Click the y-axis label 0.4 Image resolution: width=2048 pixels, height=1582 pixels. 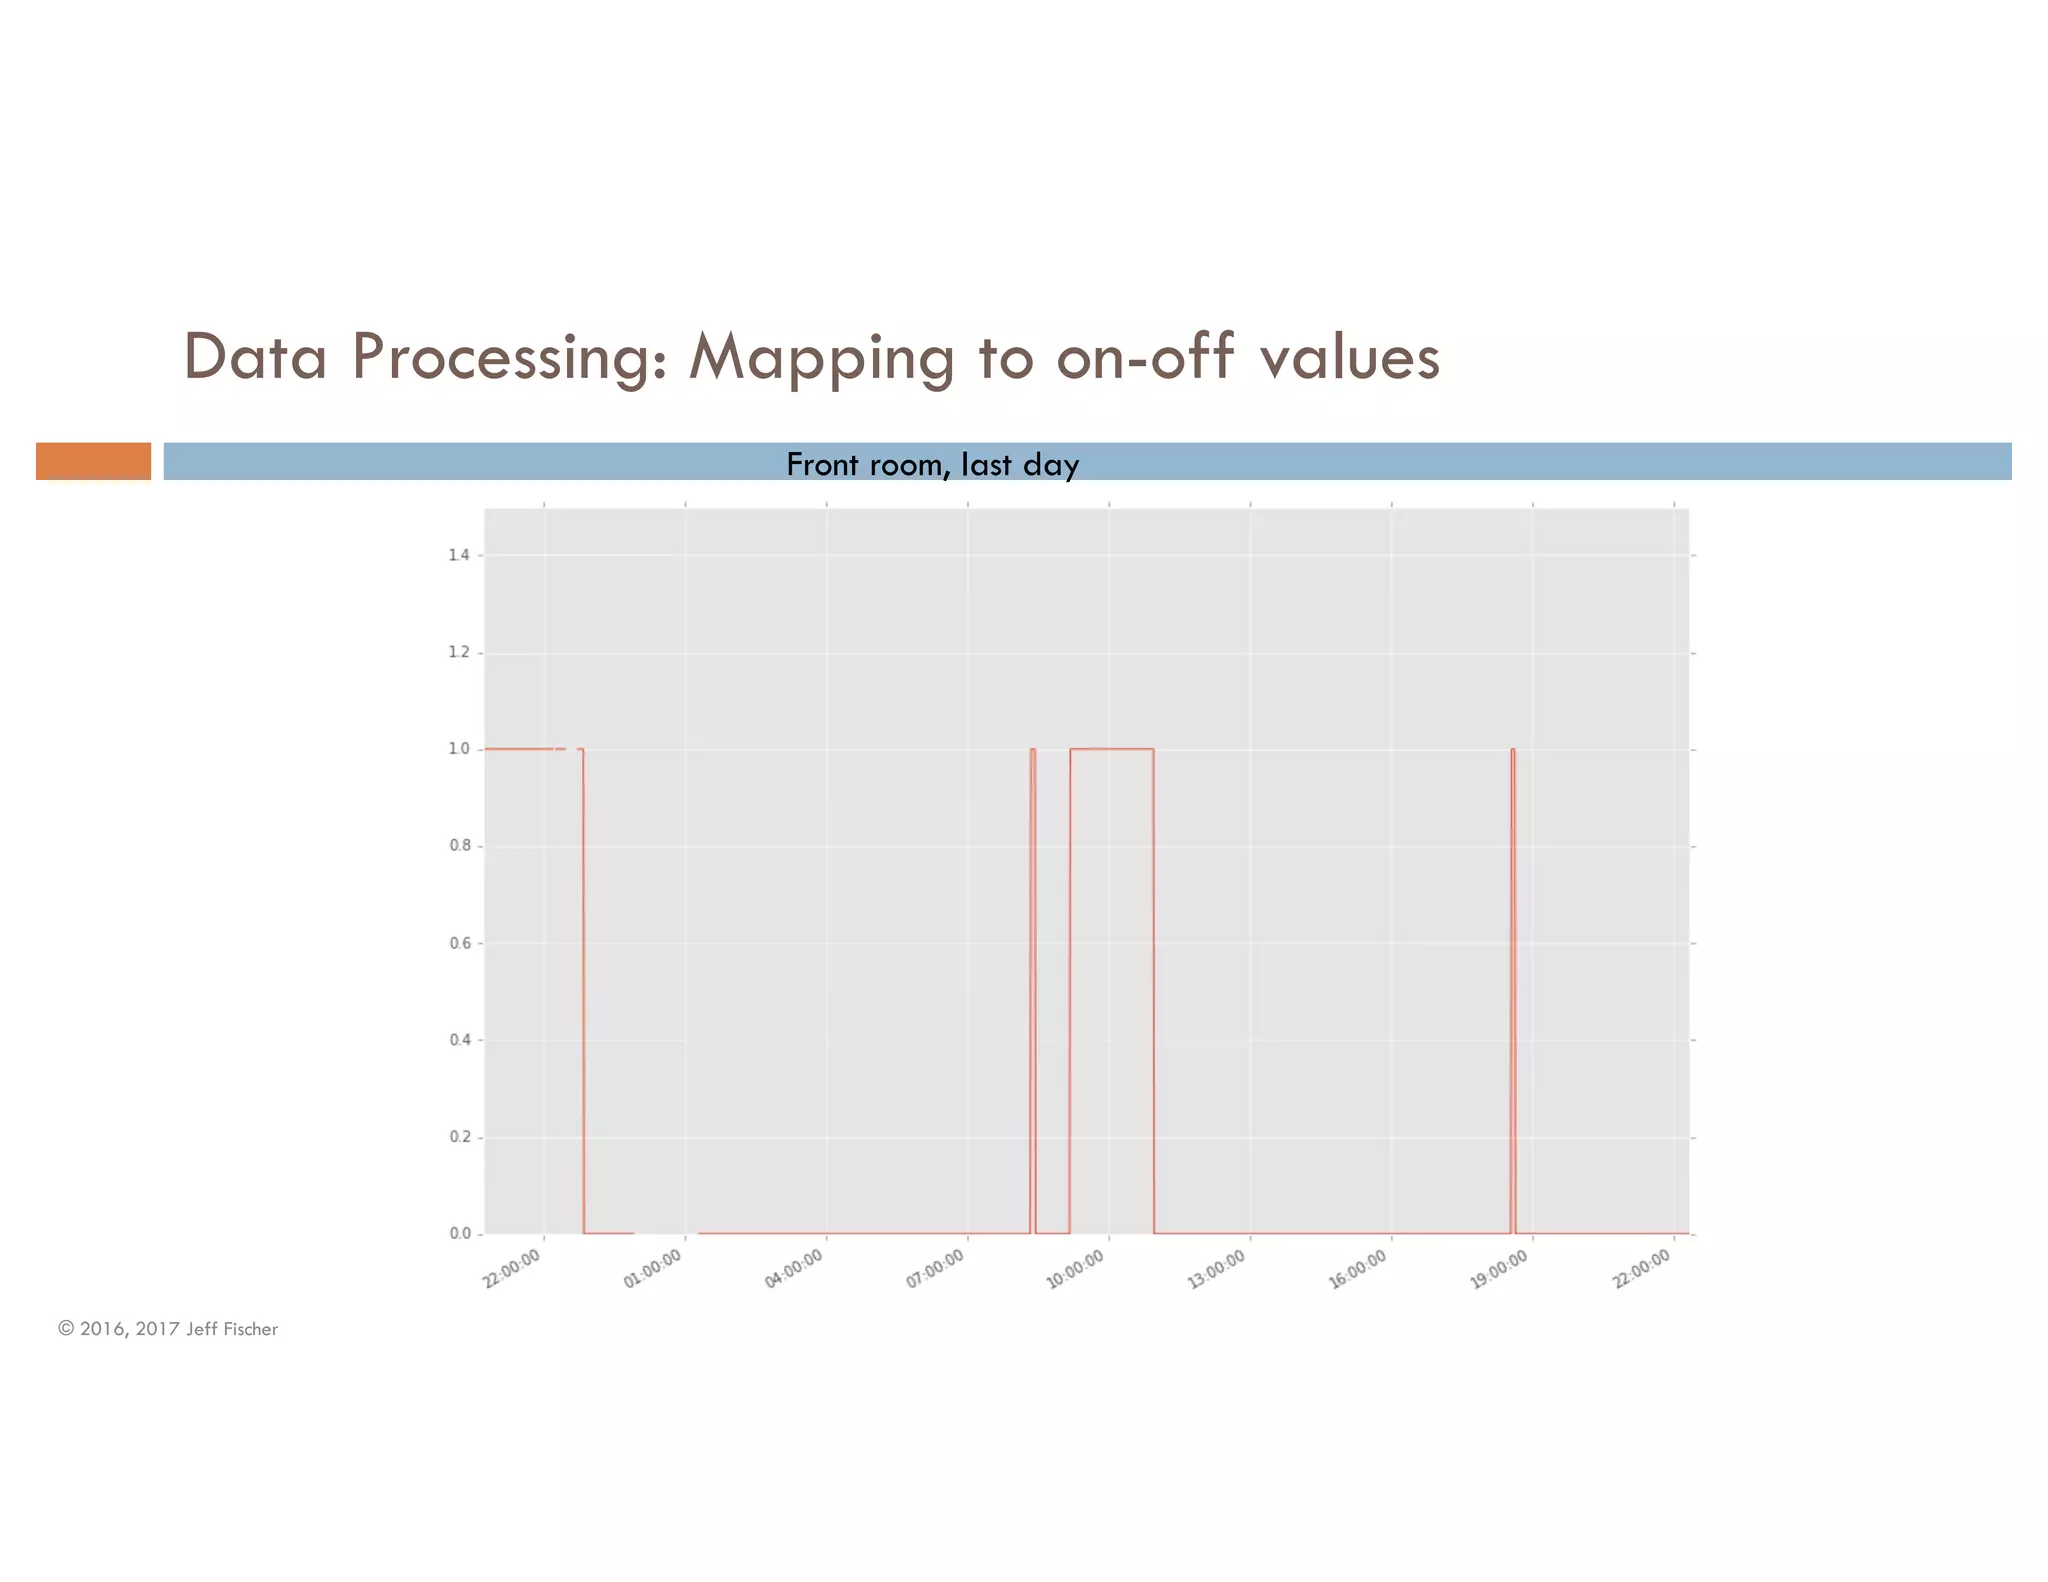[x=459, y=1040]
